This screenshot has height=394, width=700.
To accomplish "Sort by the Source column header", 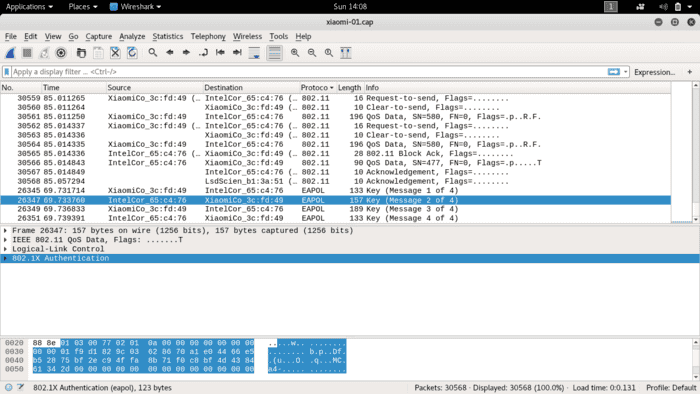I will pyautogui.click(x=155, y=87).
